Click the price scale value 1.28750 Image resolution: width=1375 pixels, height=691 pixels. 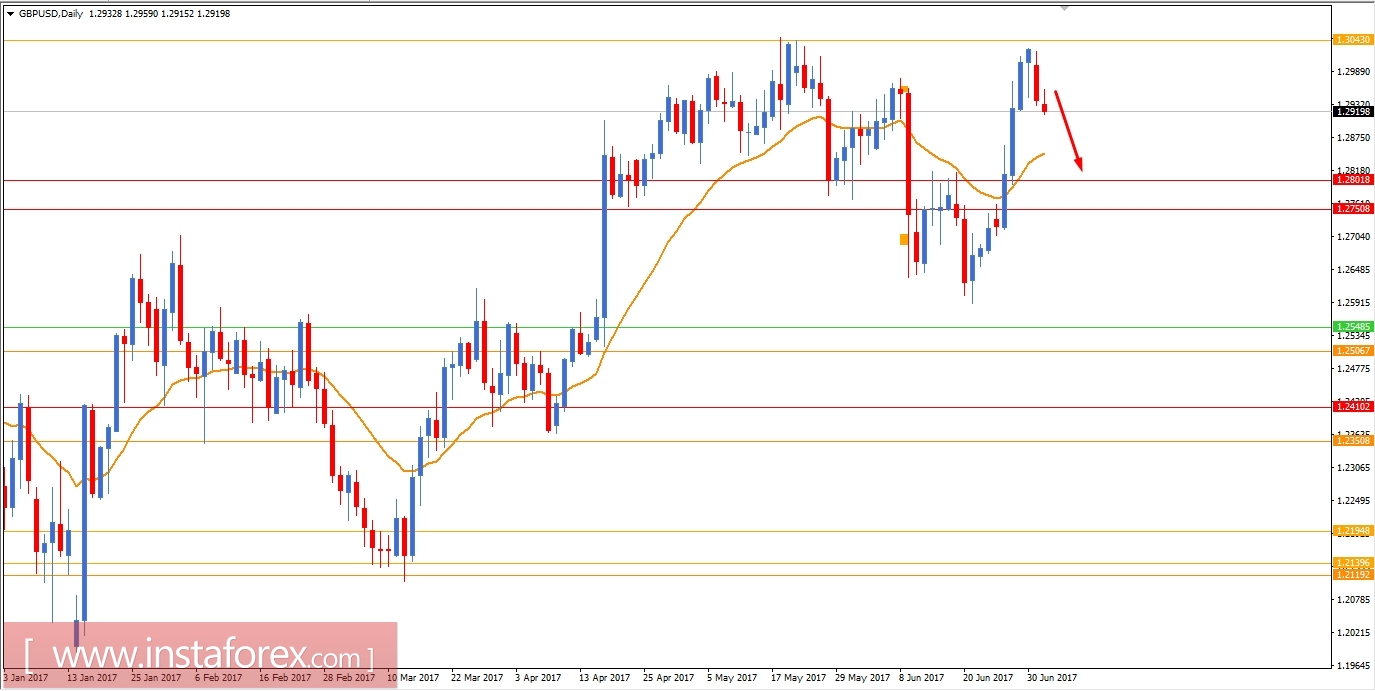pos(1353,138)
